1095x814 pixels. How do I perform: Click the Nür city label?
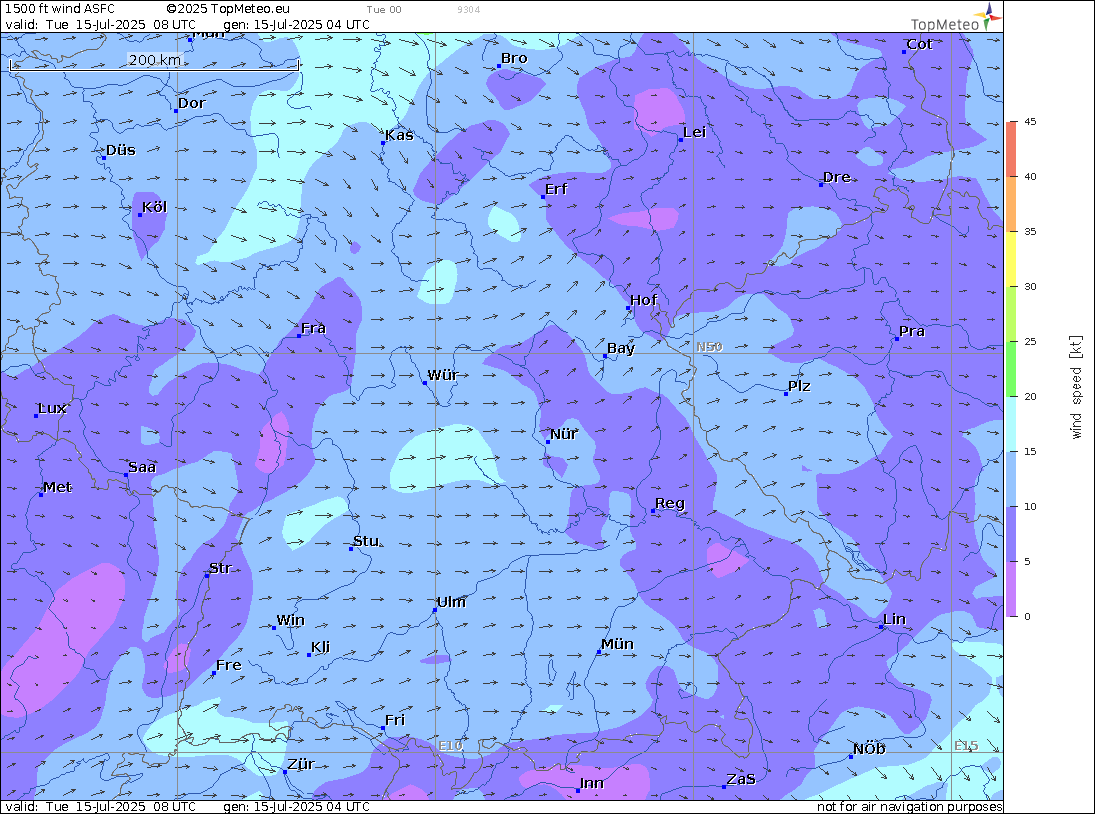coord(564,434)
